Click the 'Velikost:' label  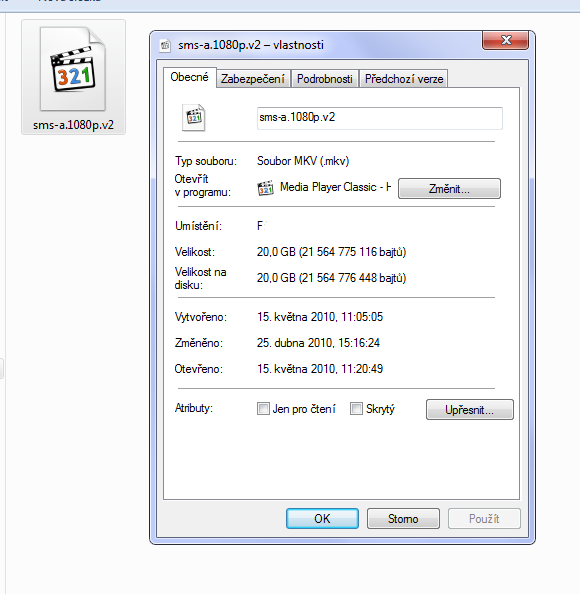tap(195, 252)
